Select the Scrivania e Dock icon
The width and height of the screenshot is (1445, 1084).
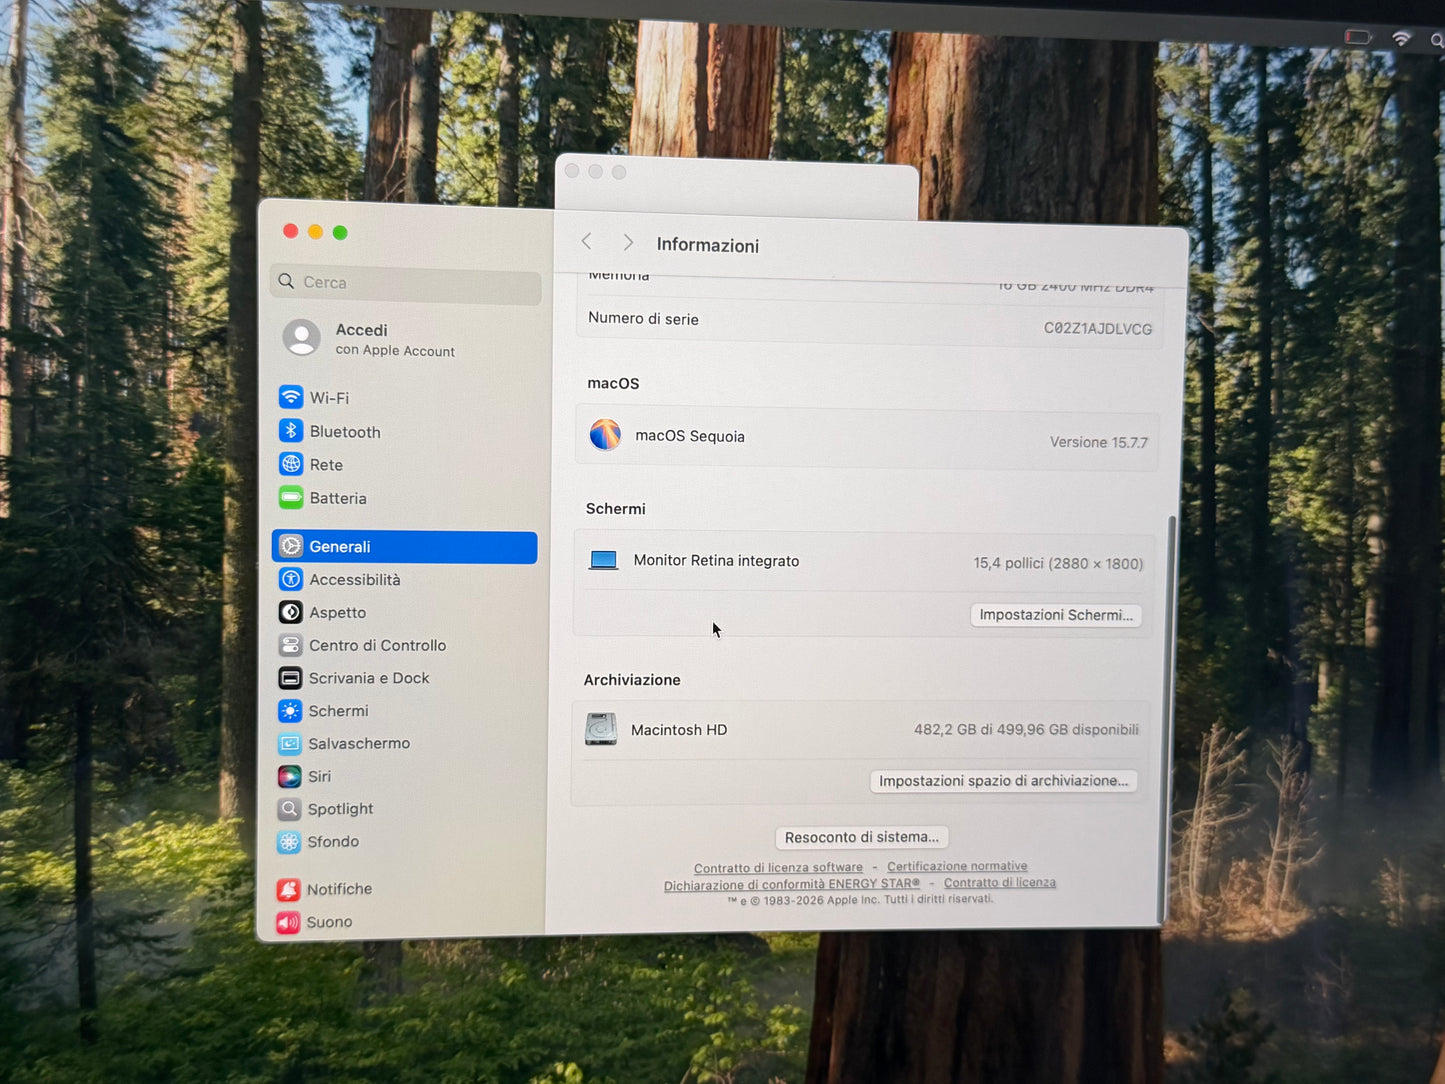pos(290,678)
